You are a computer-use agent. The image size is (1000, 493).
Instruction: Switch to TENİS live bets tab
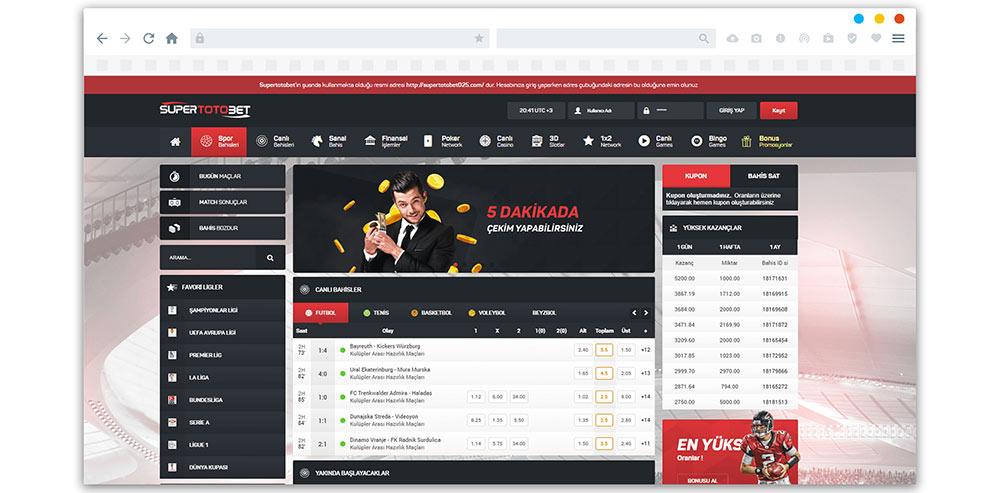[x=376, y=313]
